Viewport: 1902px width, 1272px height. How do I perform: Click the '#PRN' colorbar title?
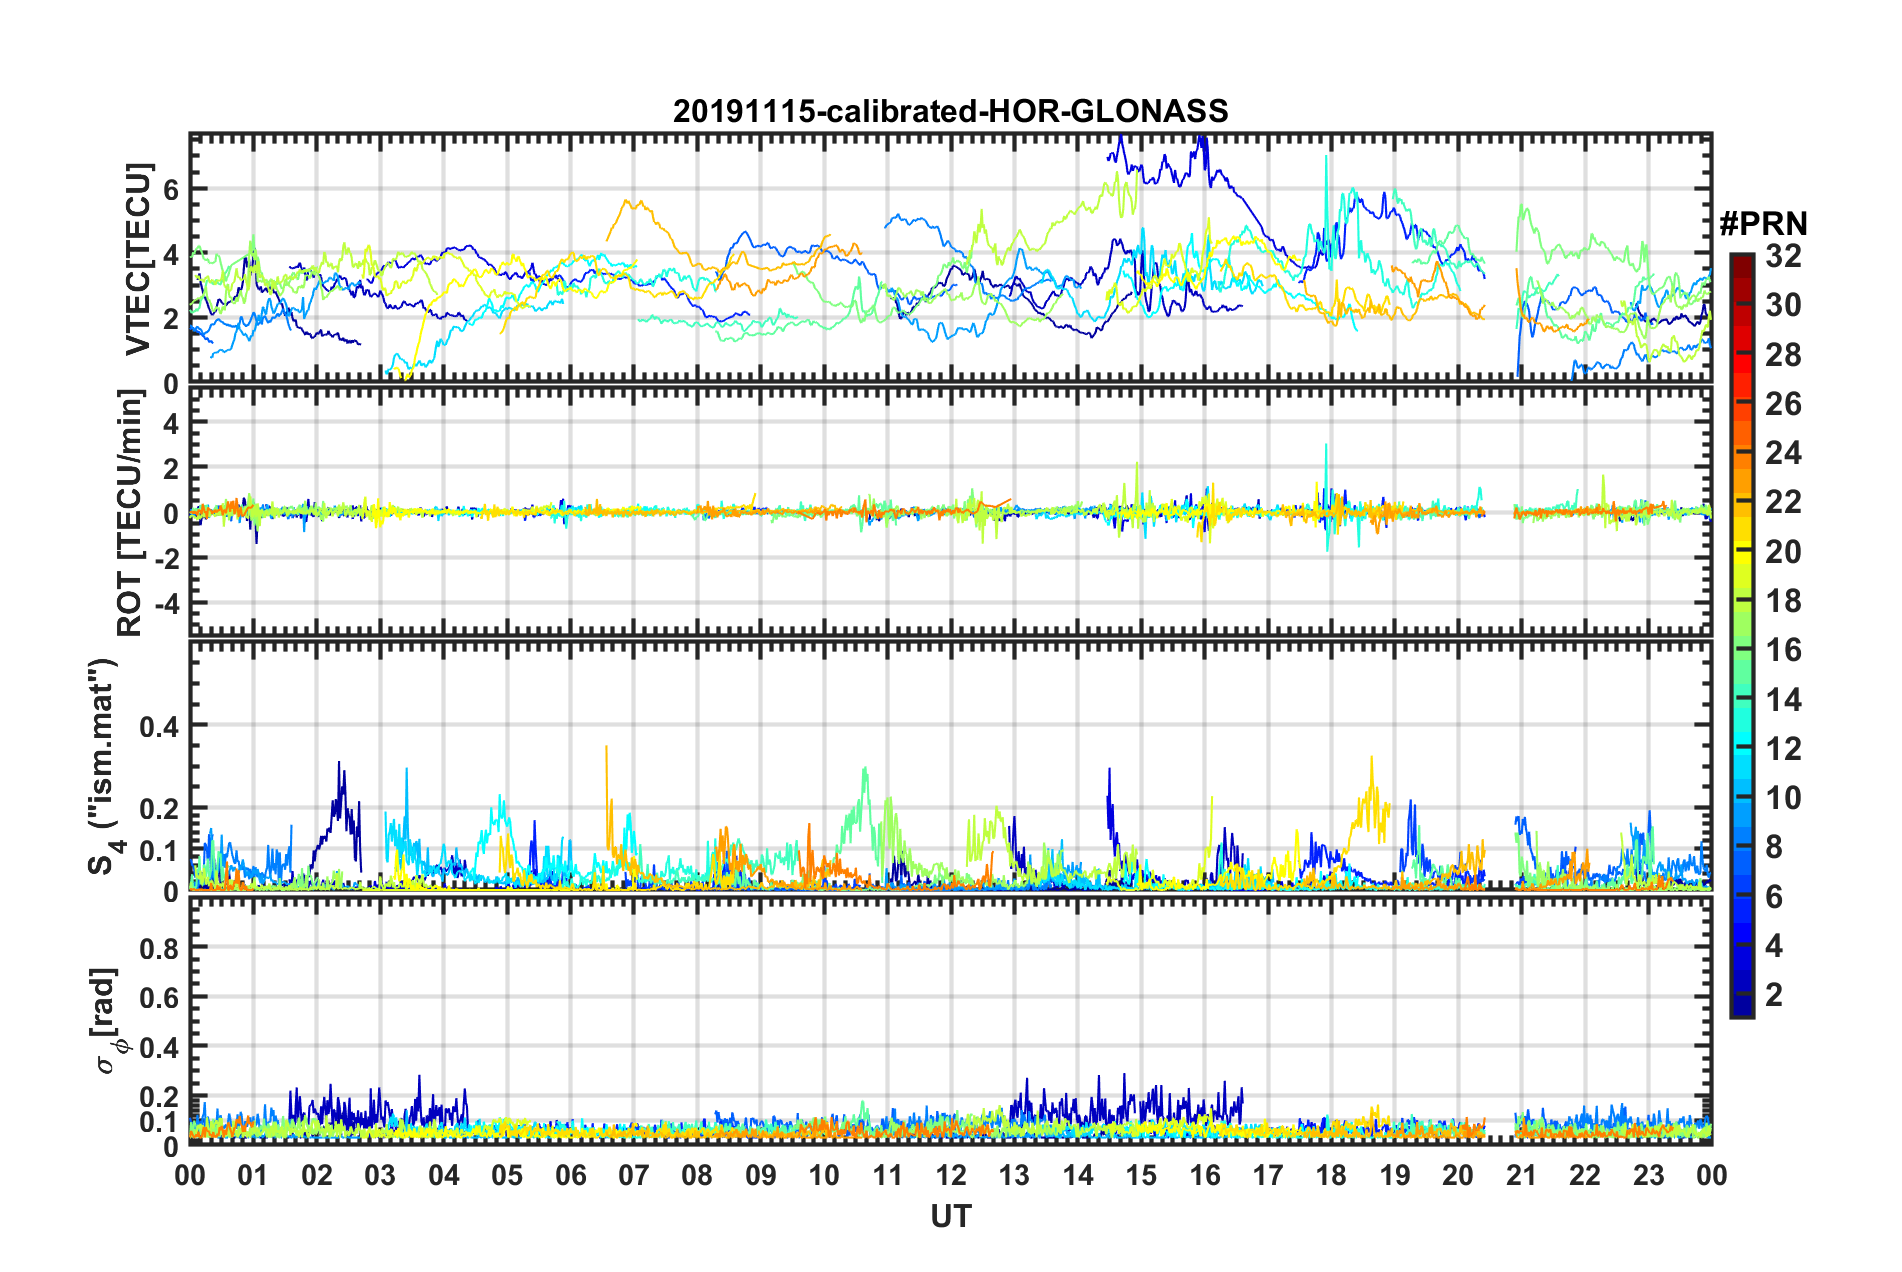point(1763,224)
